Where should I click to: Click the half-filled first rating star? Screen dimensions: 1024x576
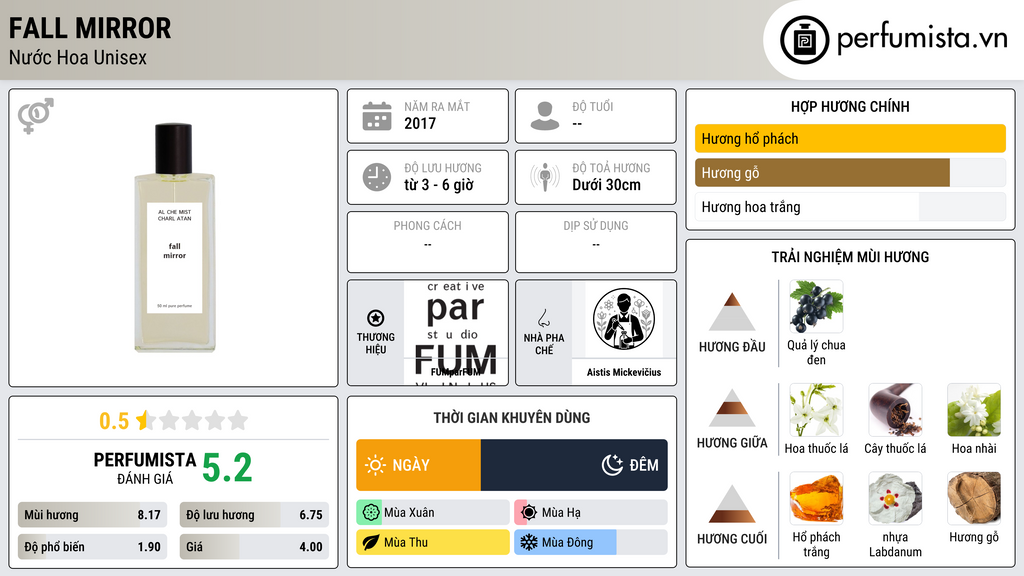[145, 420]
